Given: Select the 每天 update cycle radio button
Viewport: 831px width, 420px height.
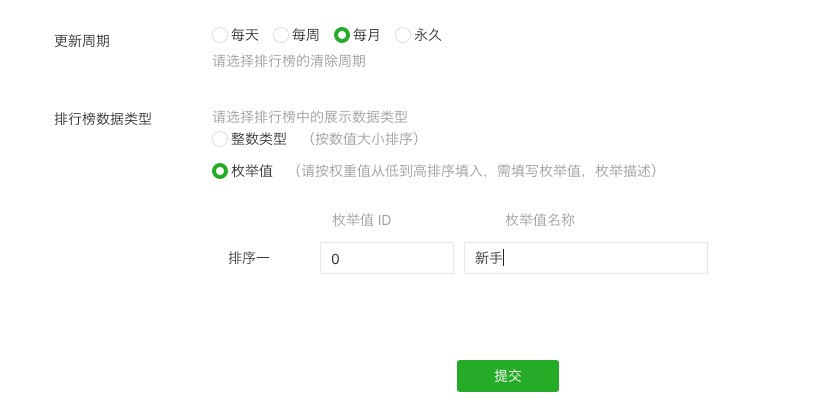Looking at the screenshot, I should click(220, 35).
